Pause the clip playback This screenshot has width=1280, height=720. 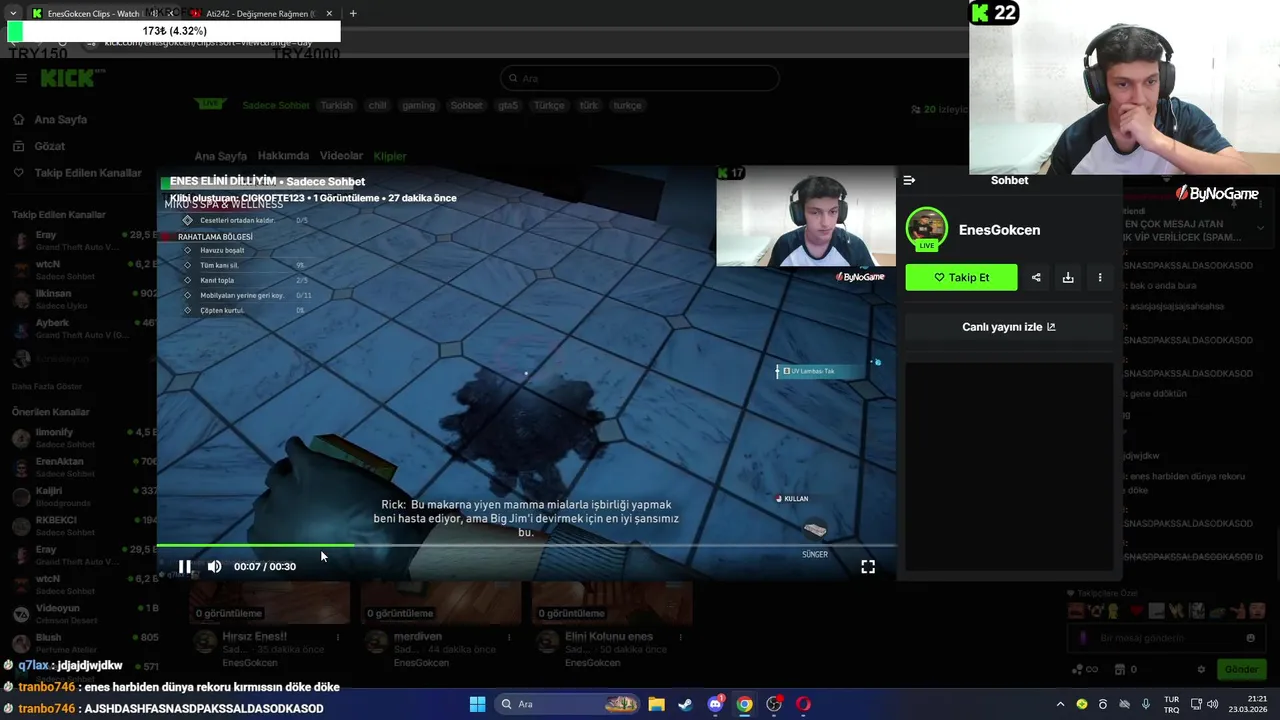185,566
